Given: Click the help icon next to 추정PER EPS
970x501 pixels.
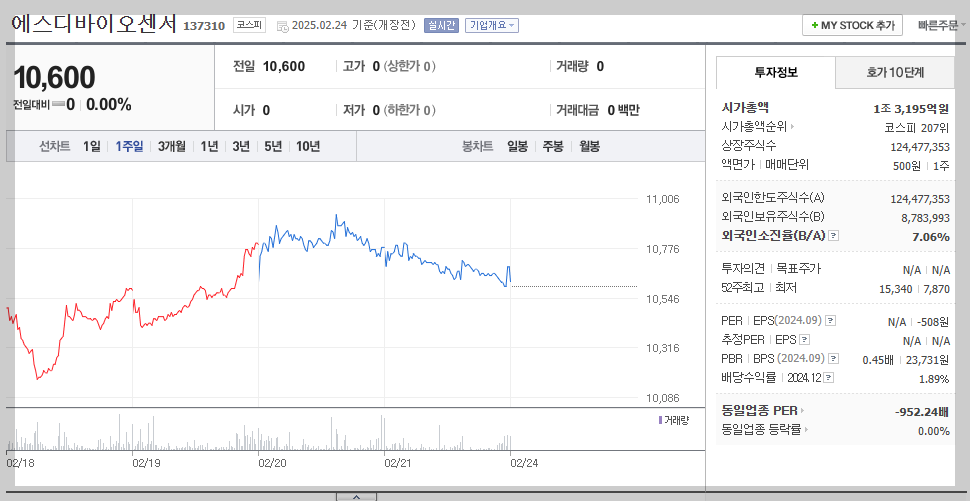Looking at the screenshot, I should pos(804,340).
